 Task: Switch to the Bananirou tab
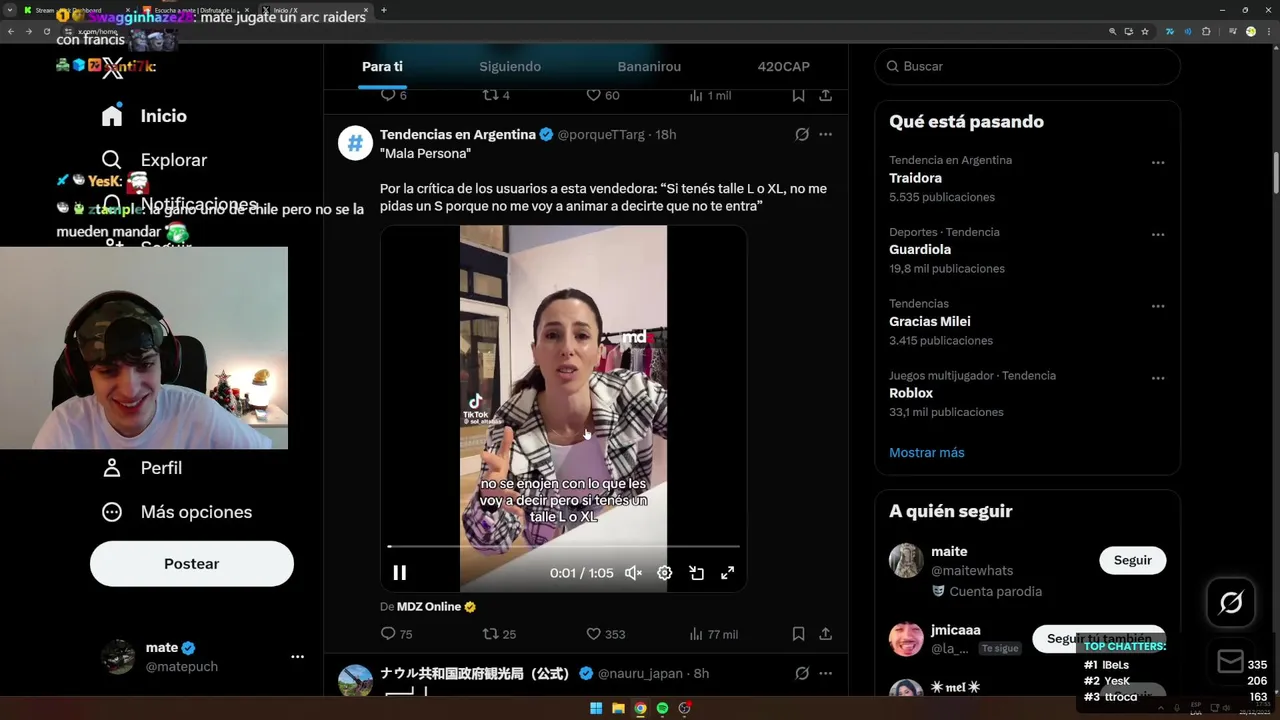click(649, 67)
